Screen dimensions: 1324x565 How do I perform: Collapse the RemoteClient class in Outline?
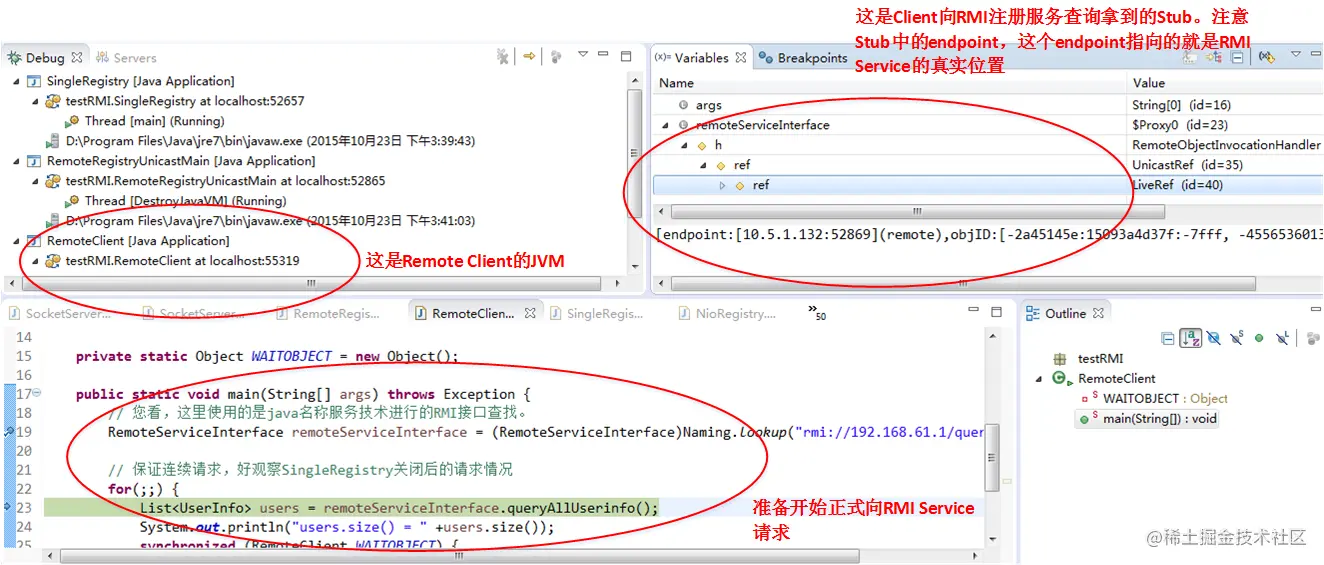1040,378
